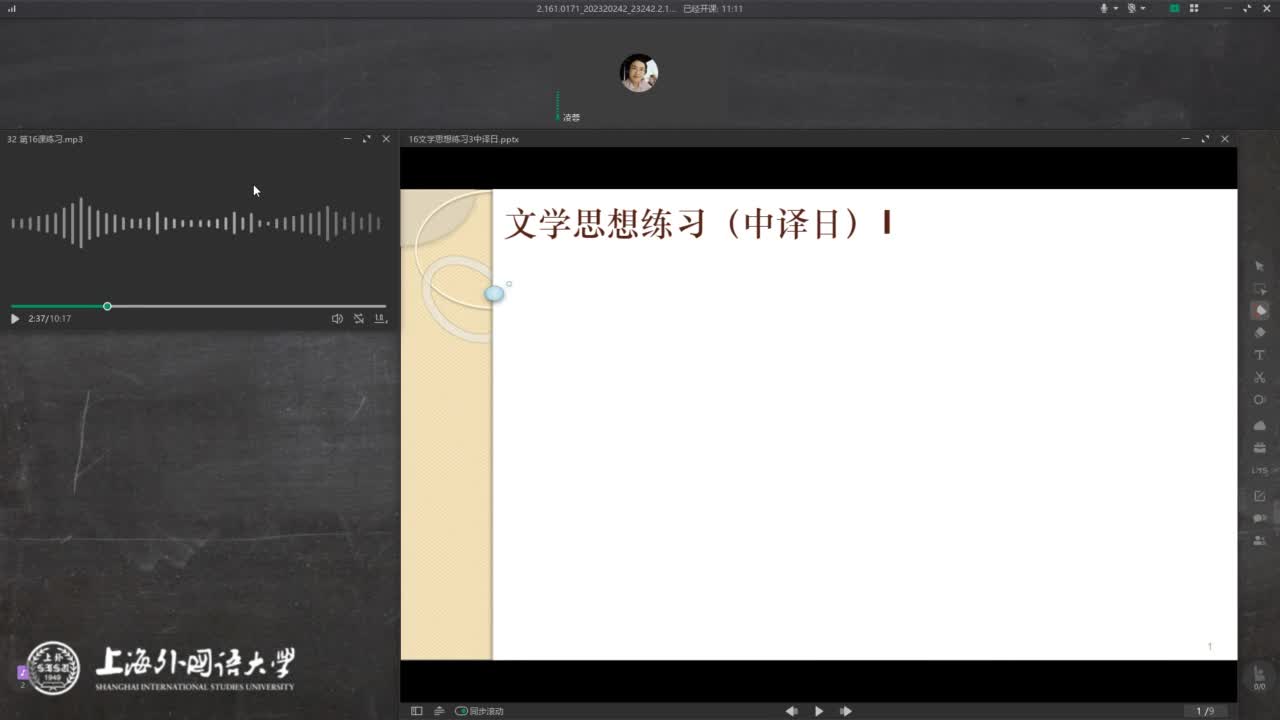
Task: Toggle the 同步滚动 sync scroll switch
Action: click(x=461, y=711)
